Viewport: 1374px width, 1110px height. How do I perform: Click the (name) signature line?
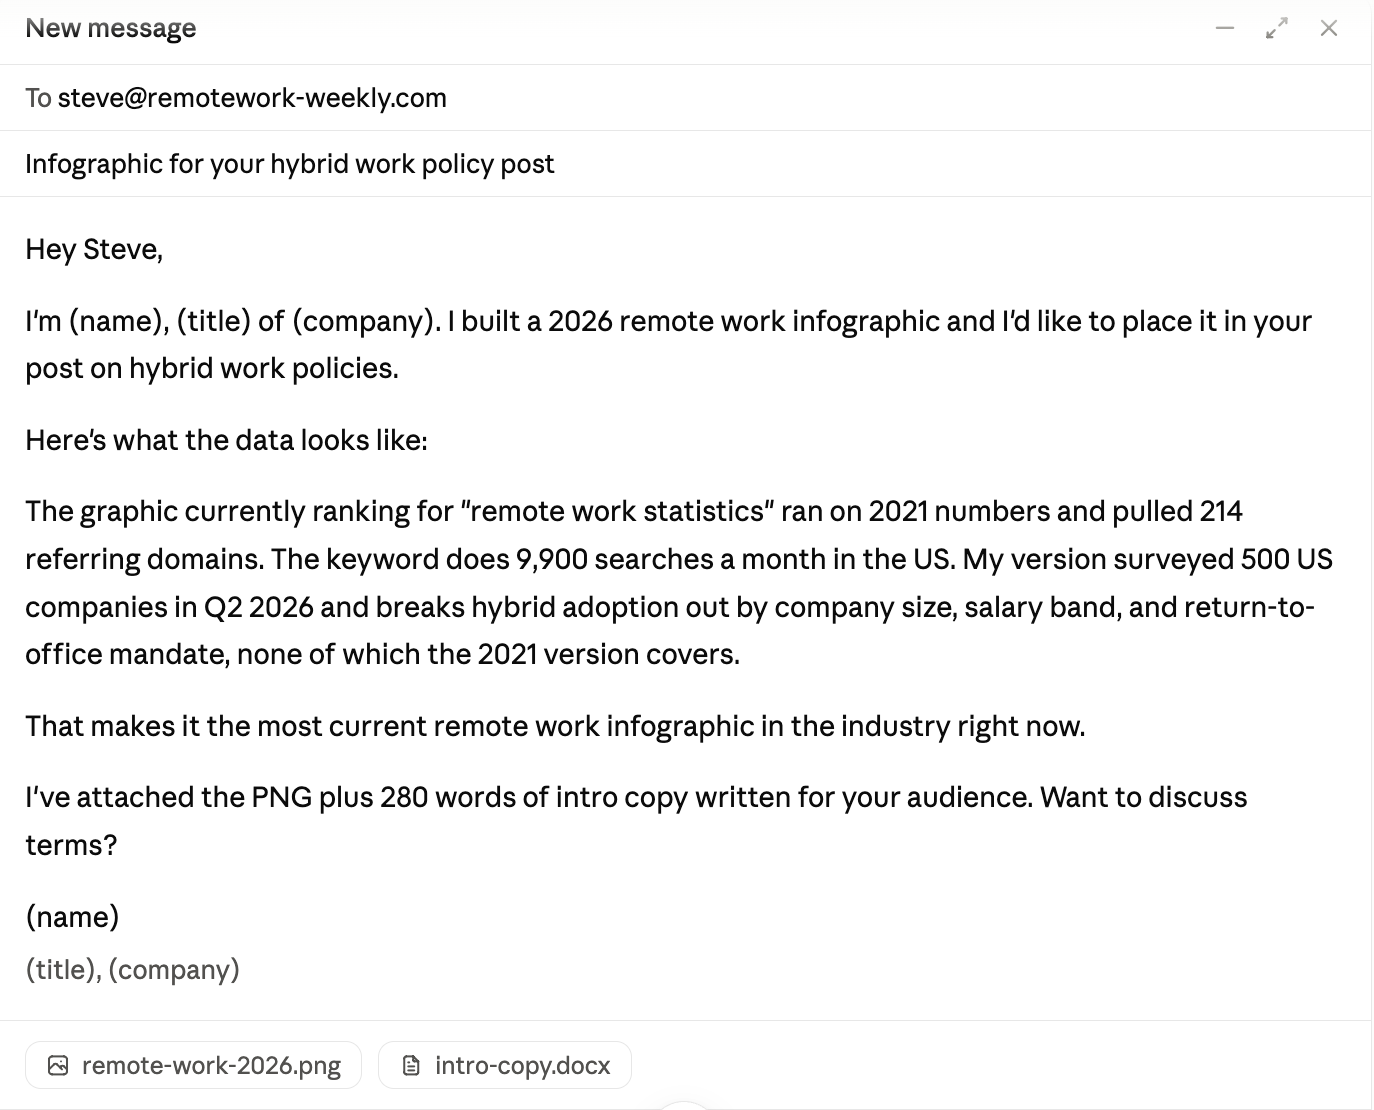[72, 917]
